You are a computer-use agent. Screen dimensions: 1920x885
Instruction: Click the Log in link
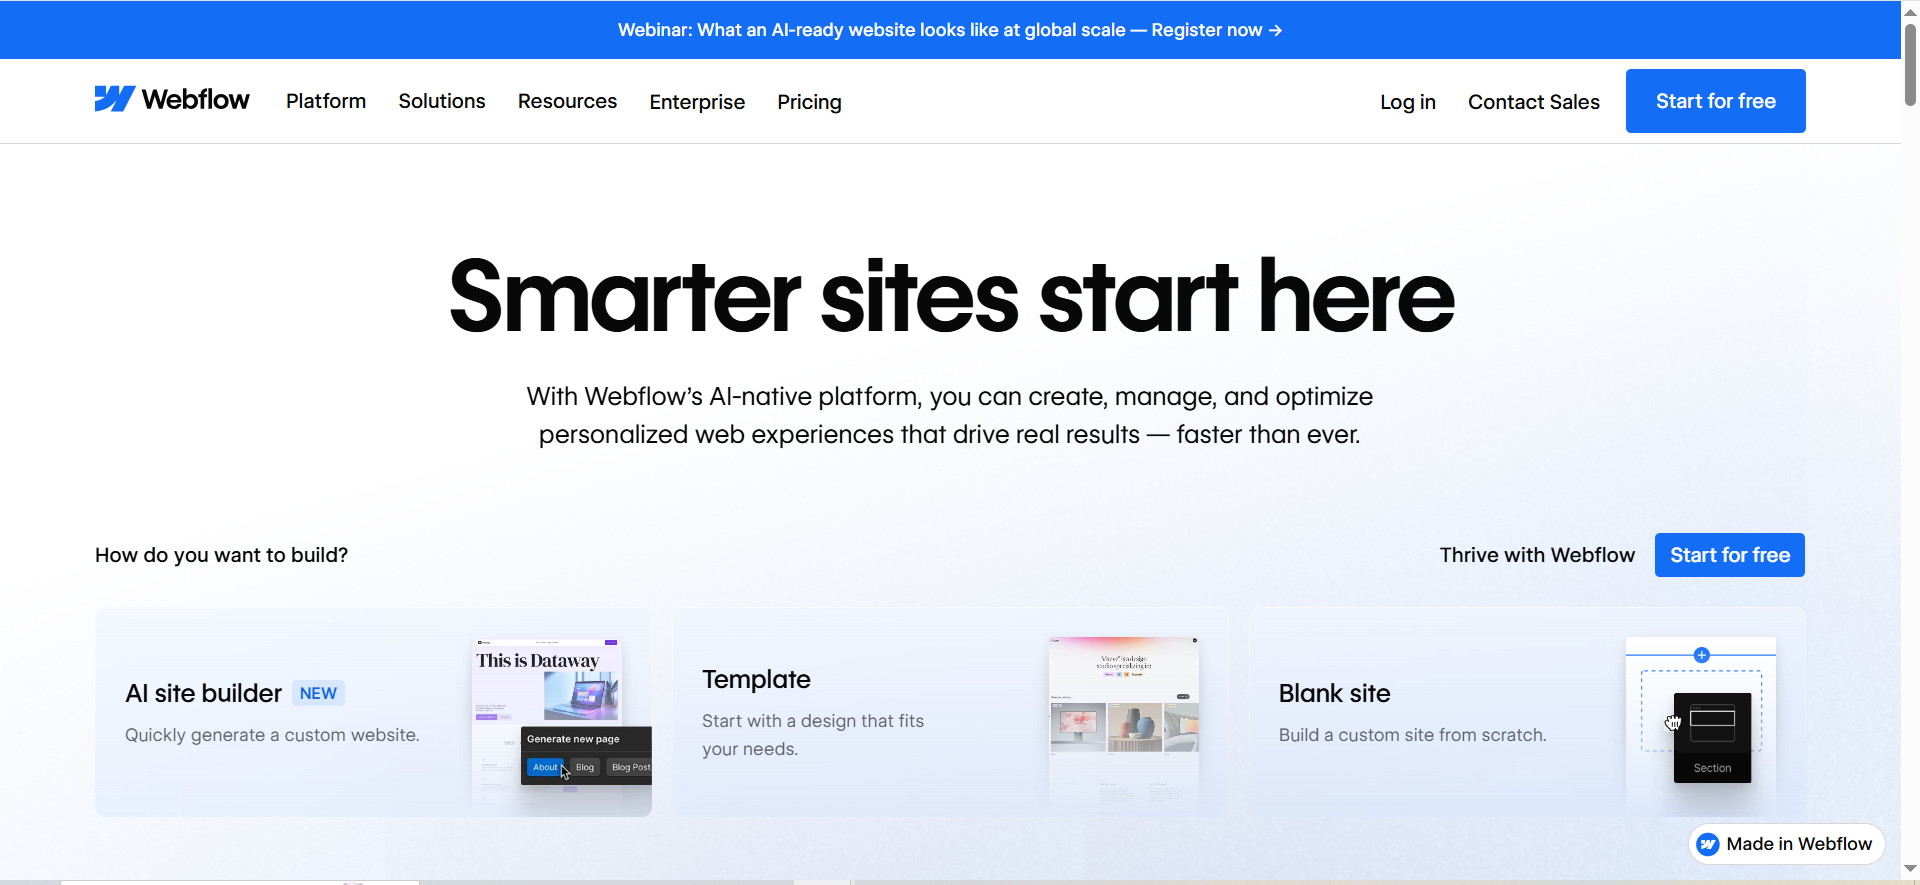coord(1408,102)
